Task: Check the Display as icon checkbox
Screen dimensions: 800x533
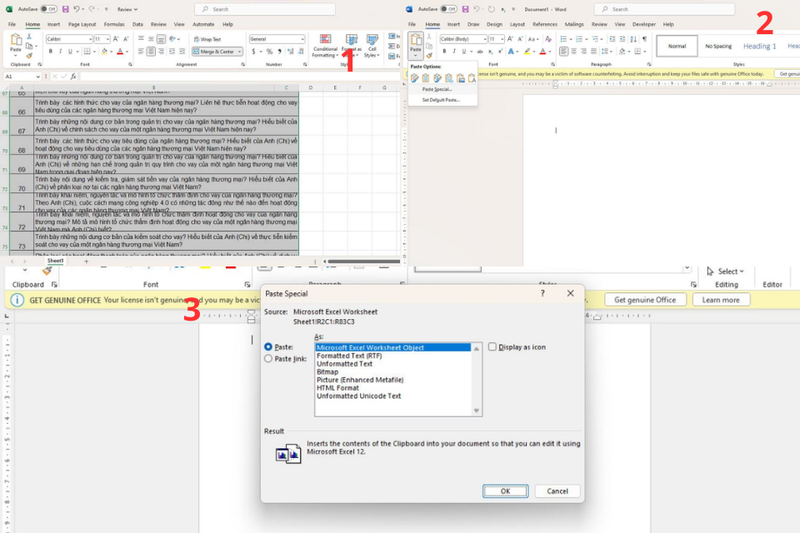Action: pyautogui.click(x=492, y=347)
